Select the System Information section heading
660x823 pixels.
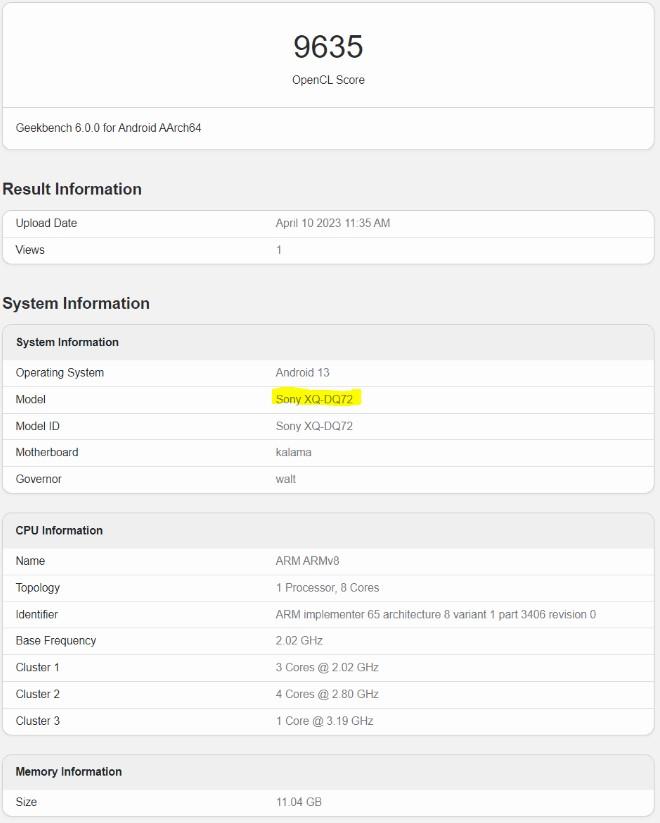click(76, 303)
